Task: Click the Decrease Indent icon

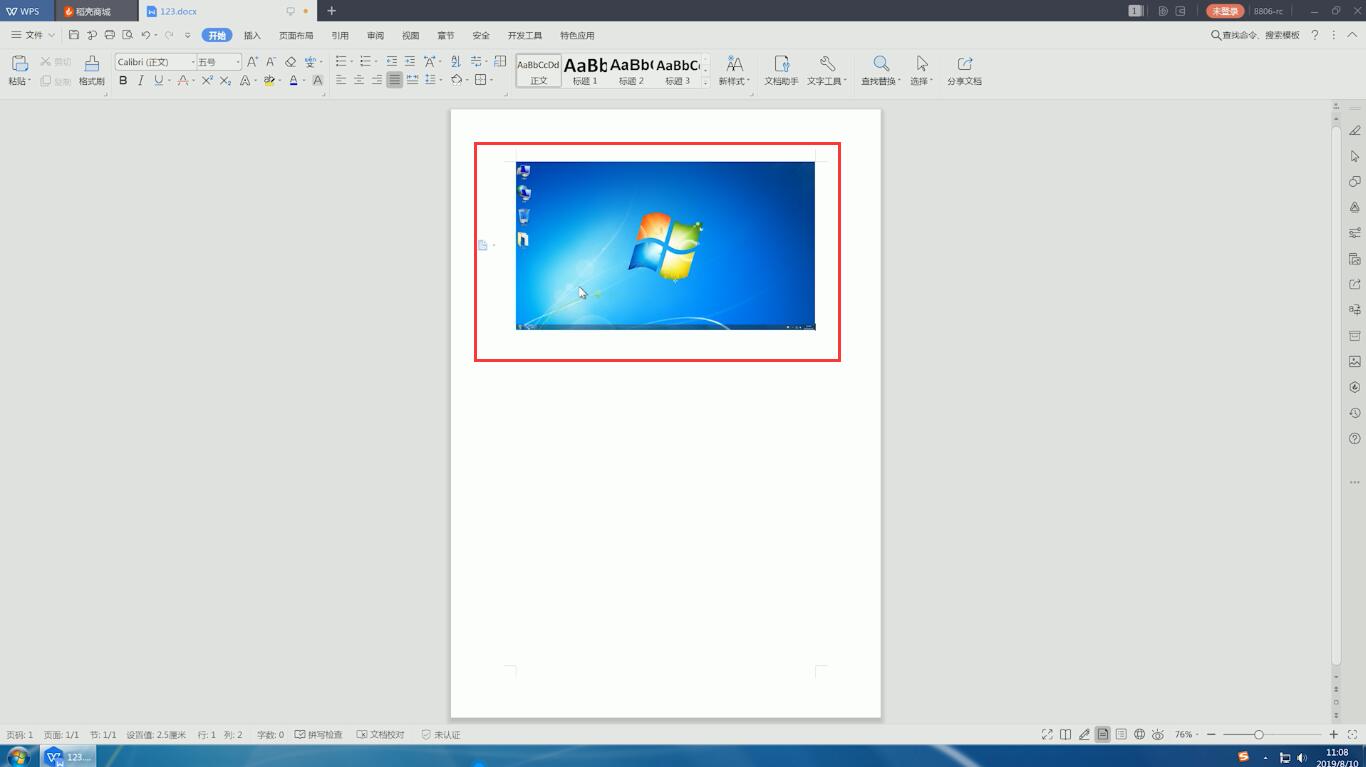Action: pos(391,62)
